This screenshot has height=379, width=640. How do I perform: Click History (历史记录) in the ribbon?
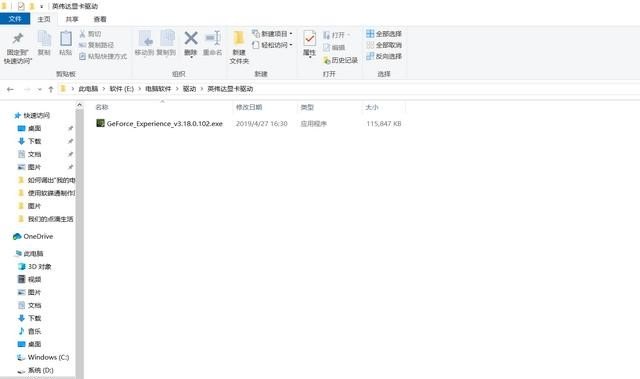point(340,60)
